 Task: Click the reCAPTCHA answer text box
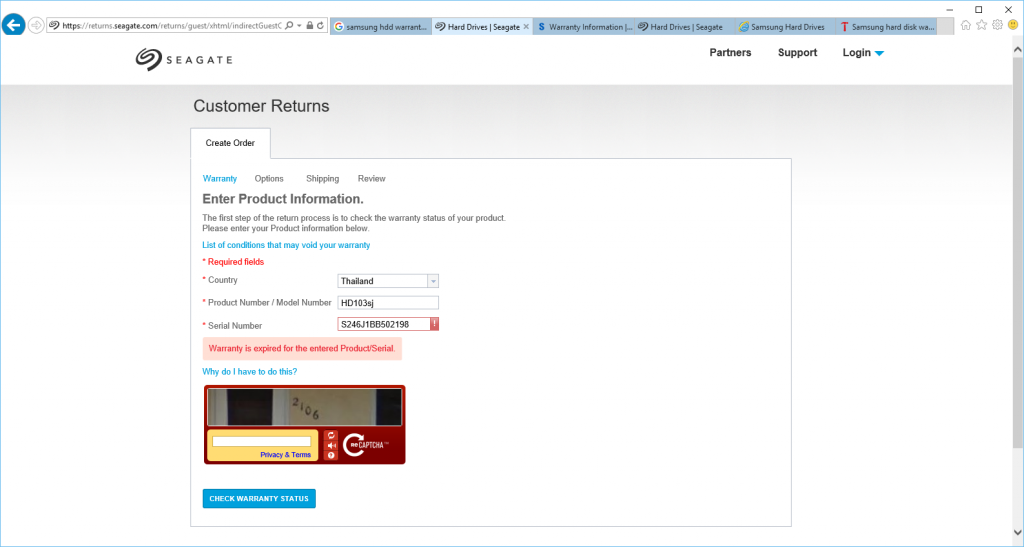click(261, 441)
